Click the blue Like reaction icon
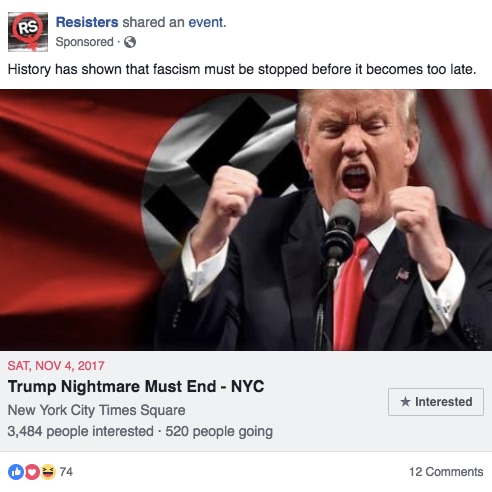This screenshot has height=492, width=492. (16, 472)
